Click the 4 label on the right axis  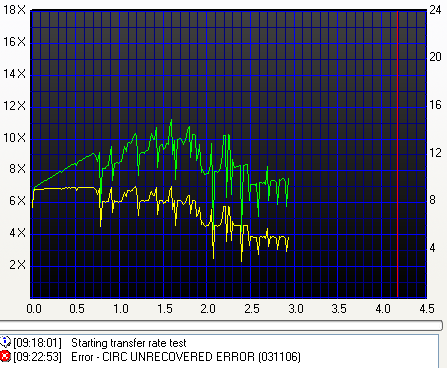[x=432, y=248]
